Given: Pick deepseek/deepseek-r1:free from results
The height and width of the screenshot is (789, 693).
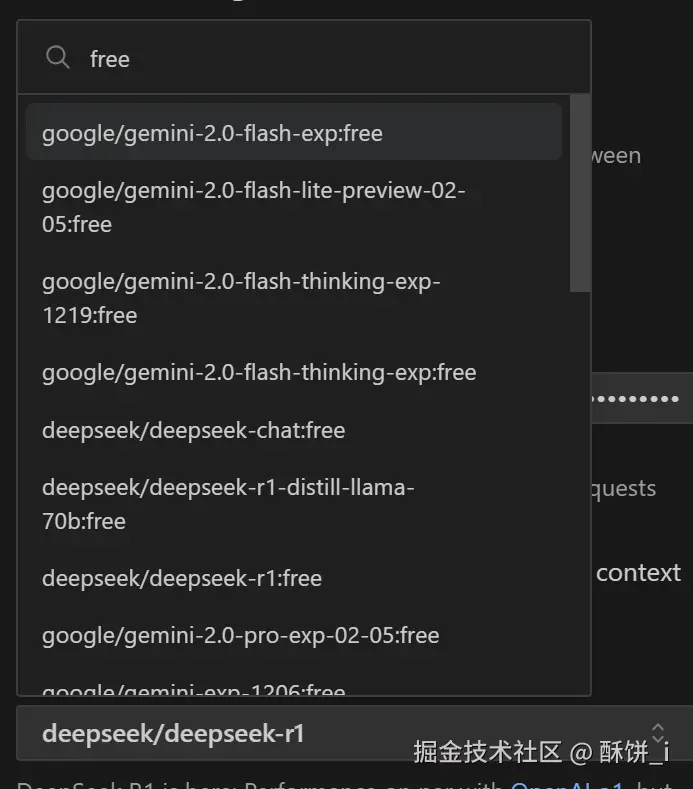Looking at the screenshot, I should [182, 578].
